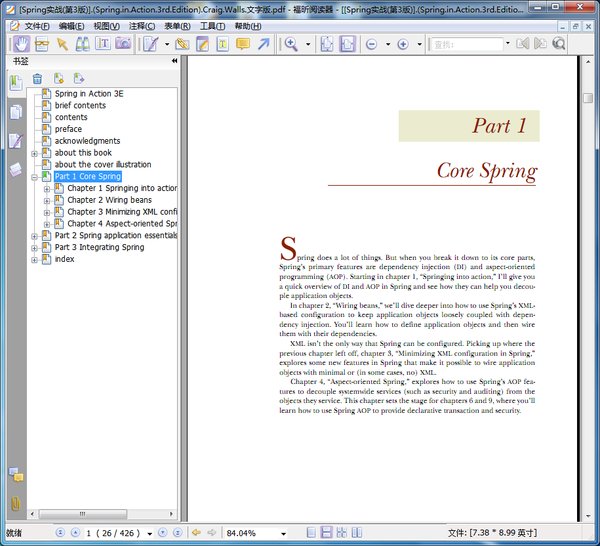Expand the index bookmark node
This screenshot has height=546, width=600.
[x=34, y=260]
